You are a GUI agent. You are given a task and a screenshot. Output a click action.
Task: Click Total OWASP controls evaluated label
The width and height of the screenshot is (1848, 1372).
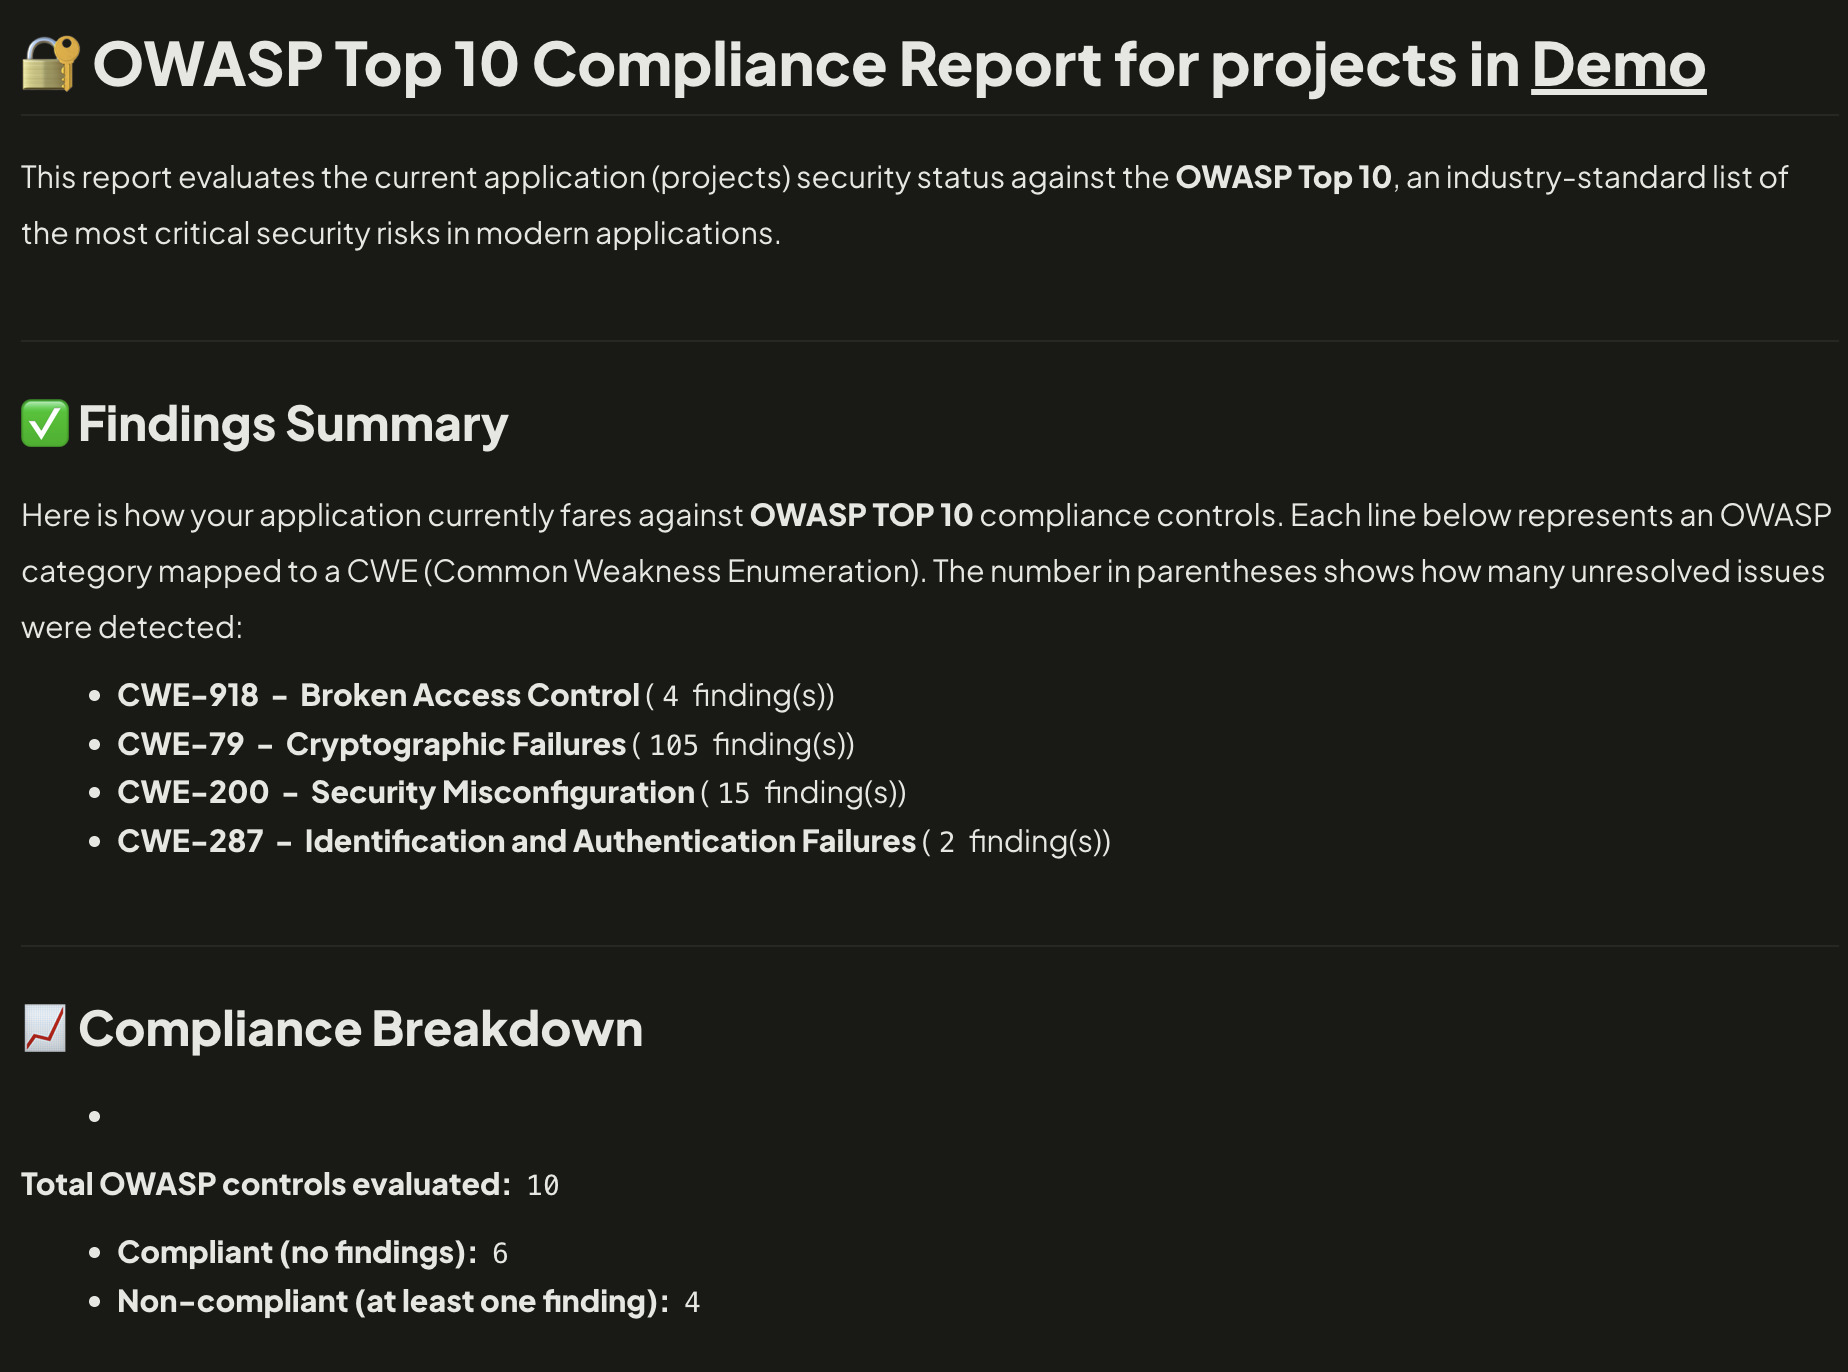[x=266, y=1184]
